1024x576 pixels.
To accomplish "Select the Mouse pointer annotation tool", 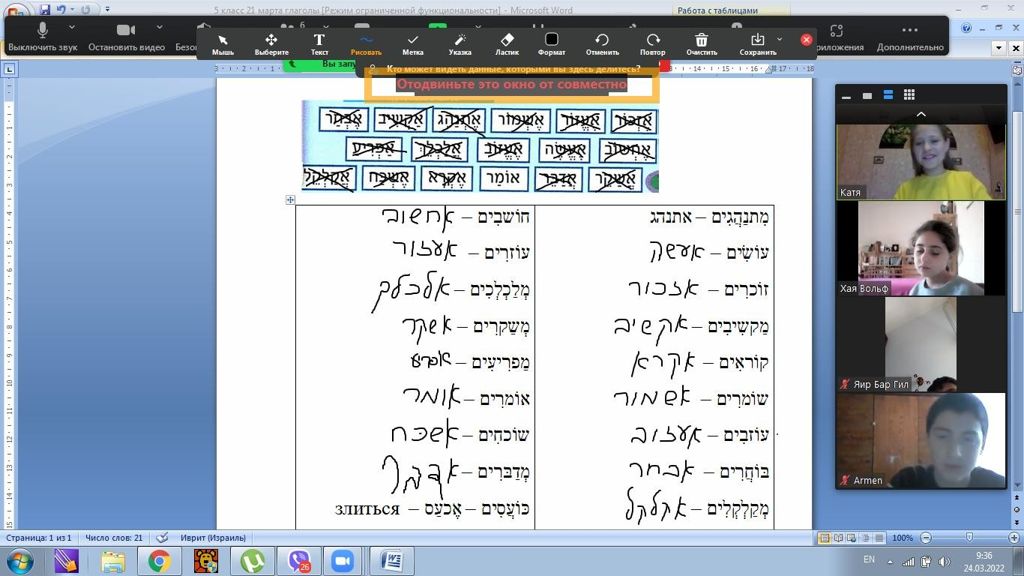I will (x=223, y=44).
